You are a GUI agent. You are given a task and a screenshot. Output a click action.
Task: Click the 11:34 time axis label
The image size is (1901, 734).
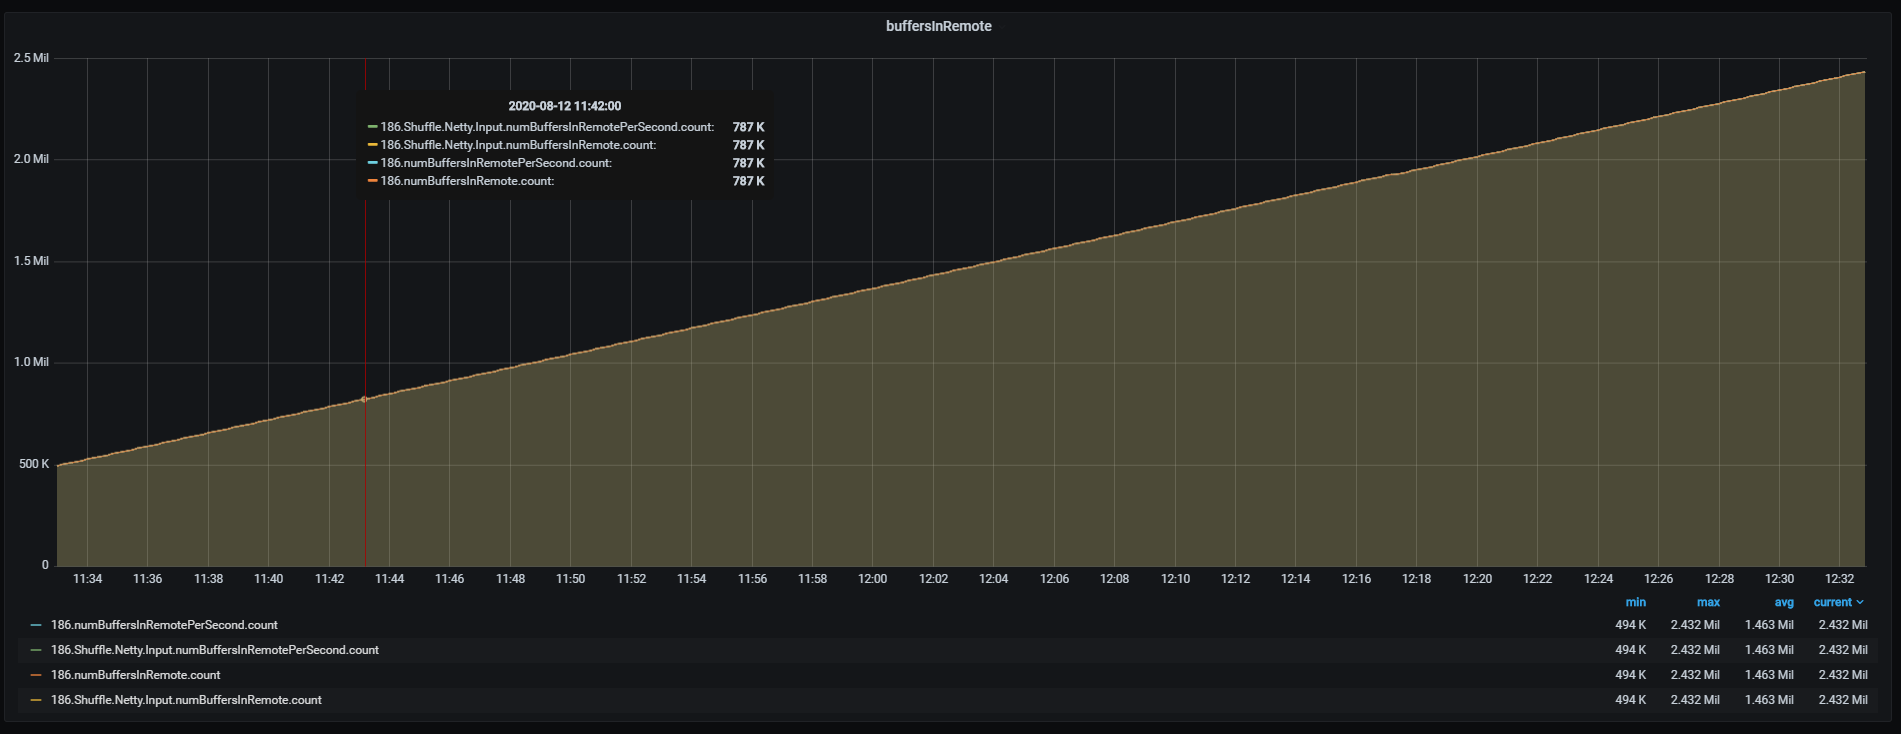(87, 579)
